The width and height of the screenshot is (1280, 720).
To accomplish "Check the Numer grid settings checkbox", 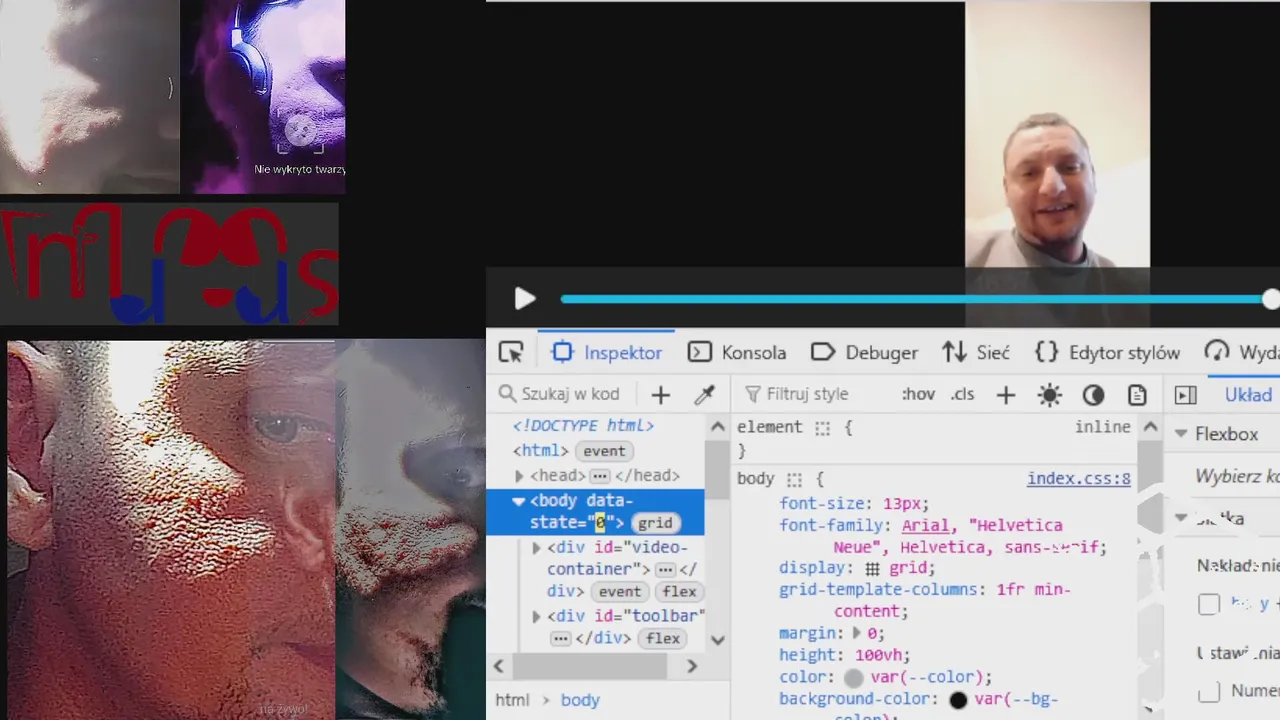I will click(1209, 691).
